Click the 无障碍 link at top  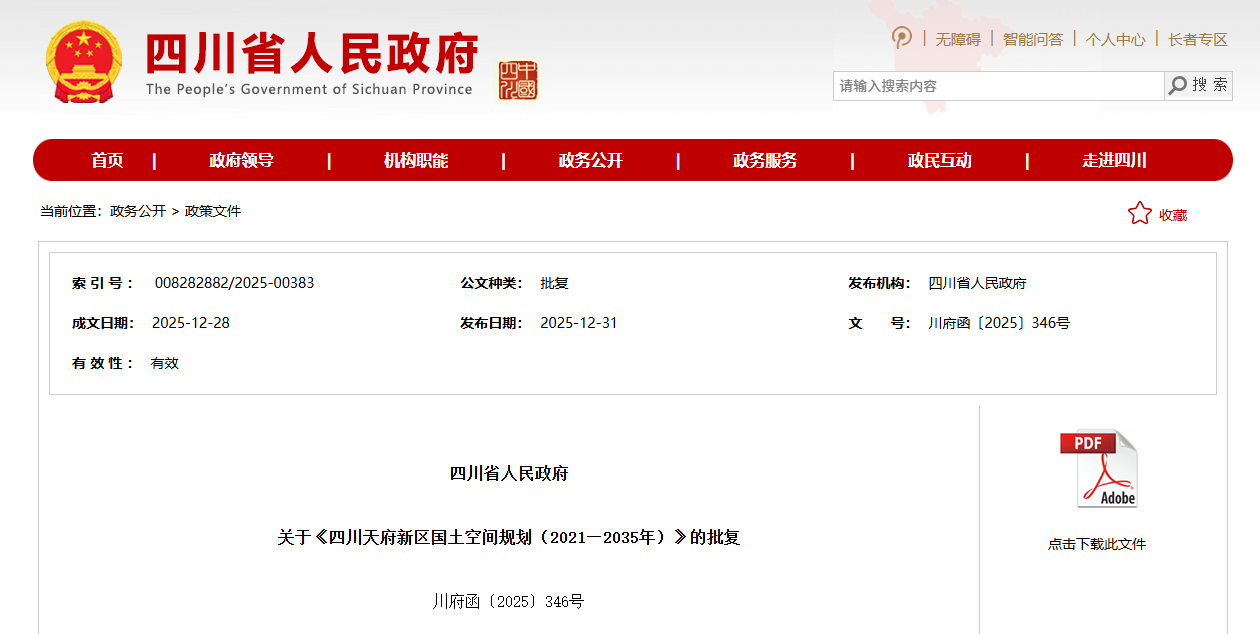tap(957, 39)
